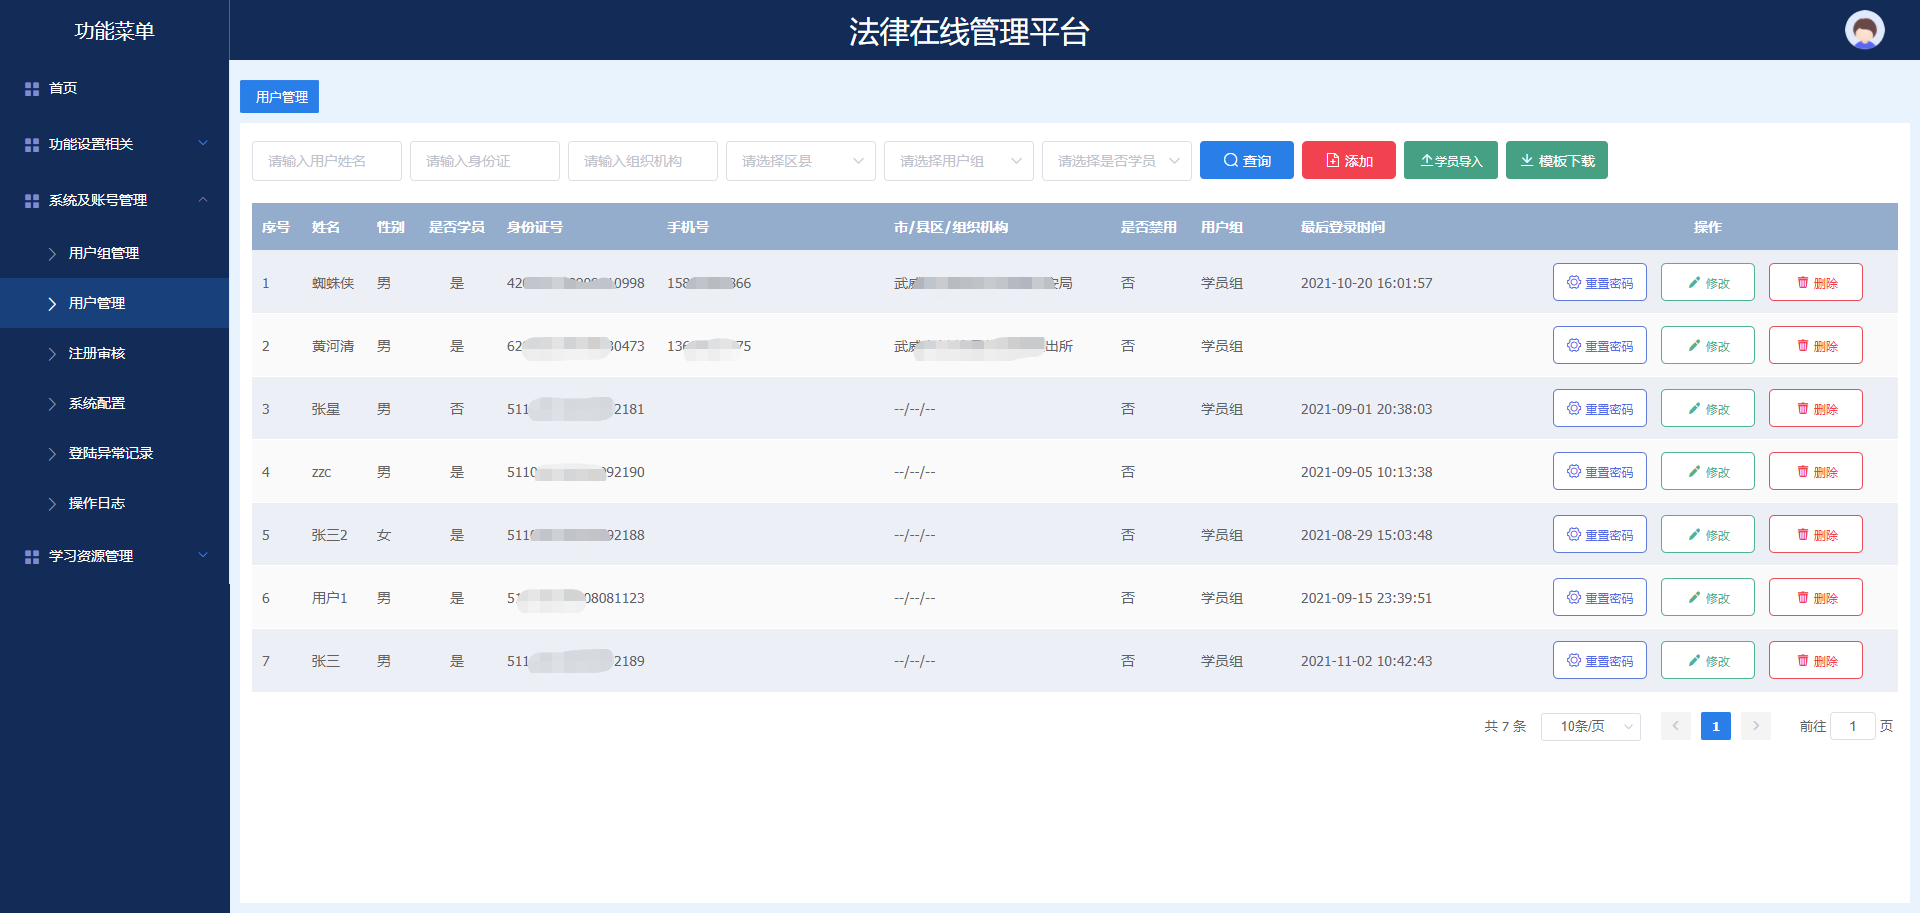The width and height of the screenshot is (1920, 913).
Task: Expand the 学习资源管理 menu chevron
Action: coord(203,555)
